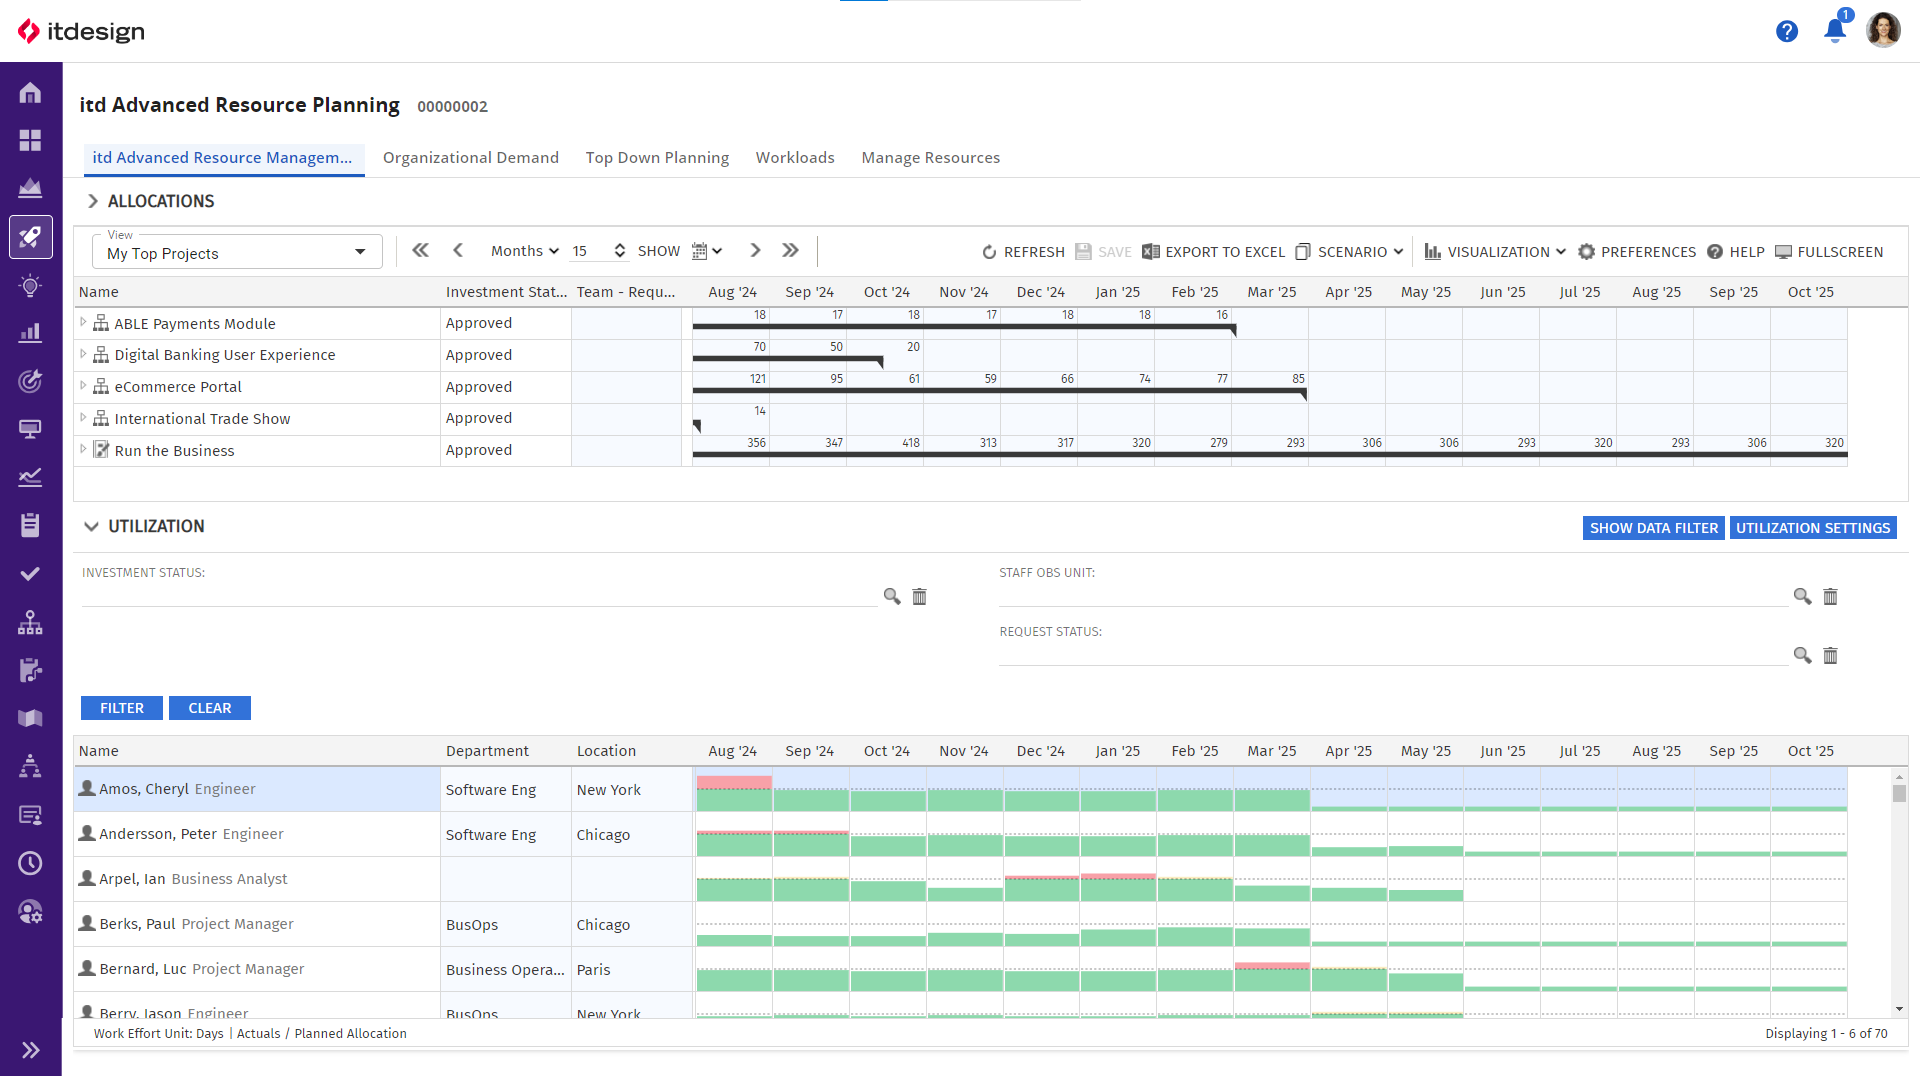Image resolution: width=1920 pixels, height=1076 pixels.
Task: Collapse the Utilization section
Action: tap(91, 527)
